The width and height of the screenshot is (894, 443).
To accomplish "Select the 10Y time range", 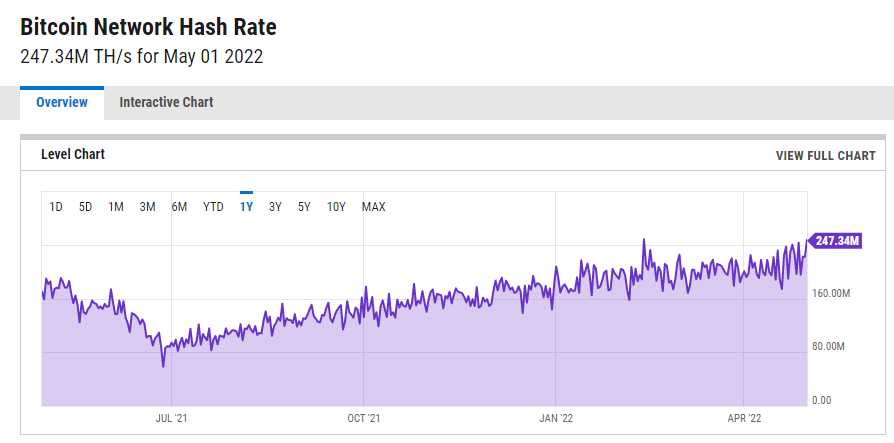I will (336, 207).
